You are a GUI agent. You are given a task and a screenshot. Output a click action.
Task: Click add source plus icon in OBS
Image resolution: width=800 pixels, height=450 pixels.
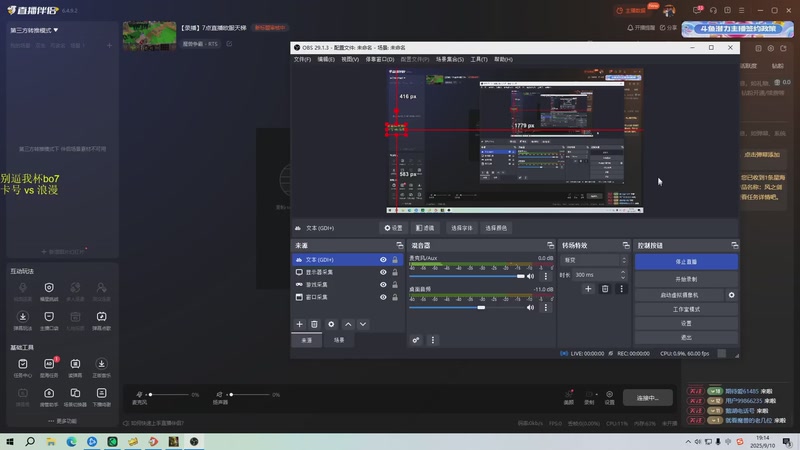tap(299, 324)
